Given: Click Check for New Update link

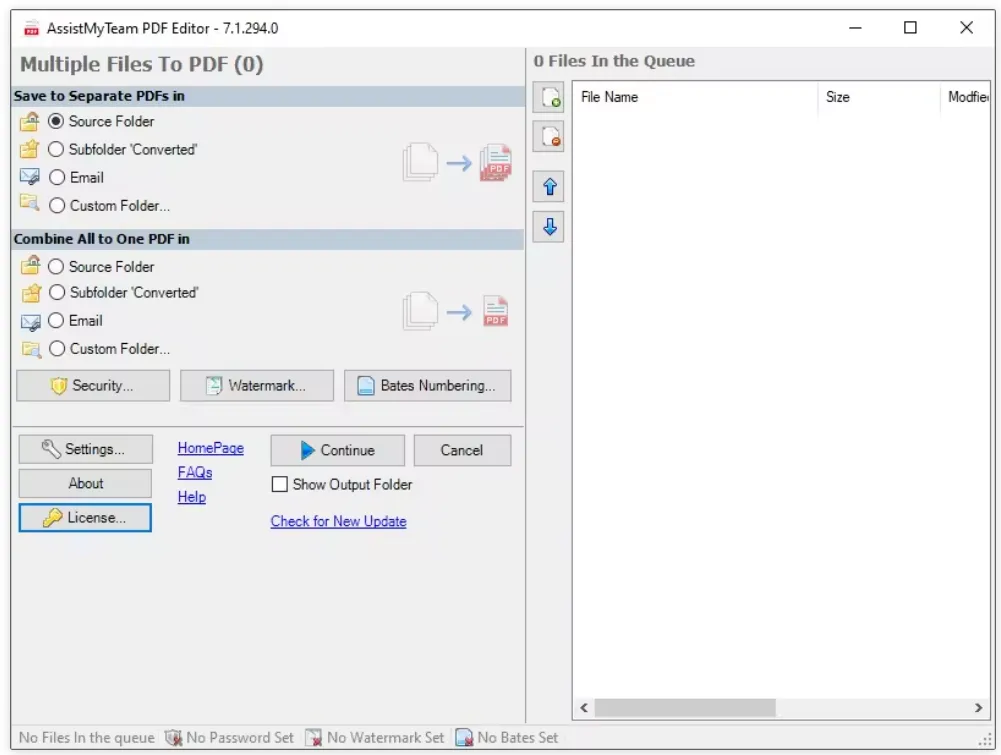Looking at the screenshot, I should click(x=338, y=521).
